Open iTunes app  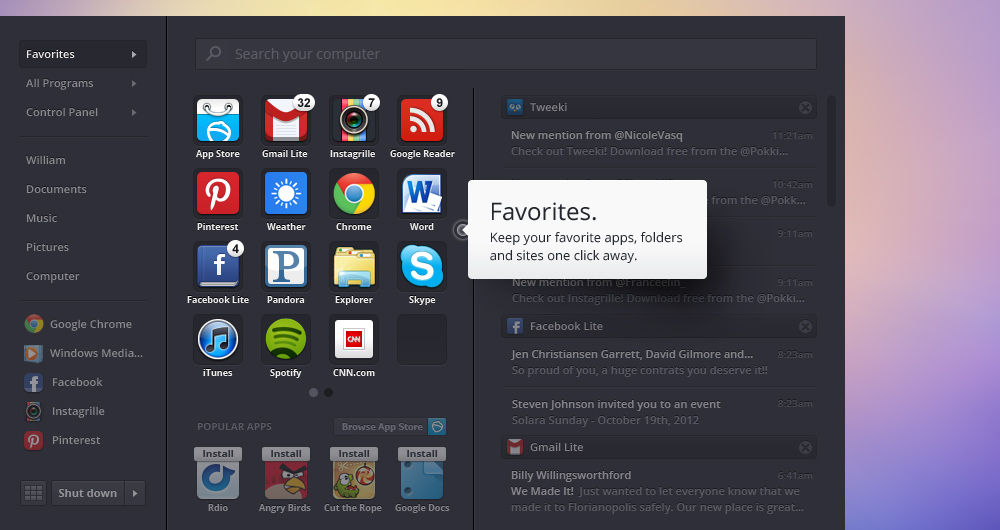point(217,339)
